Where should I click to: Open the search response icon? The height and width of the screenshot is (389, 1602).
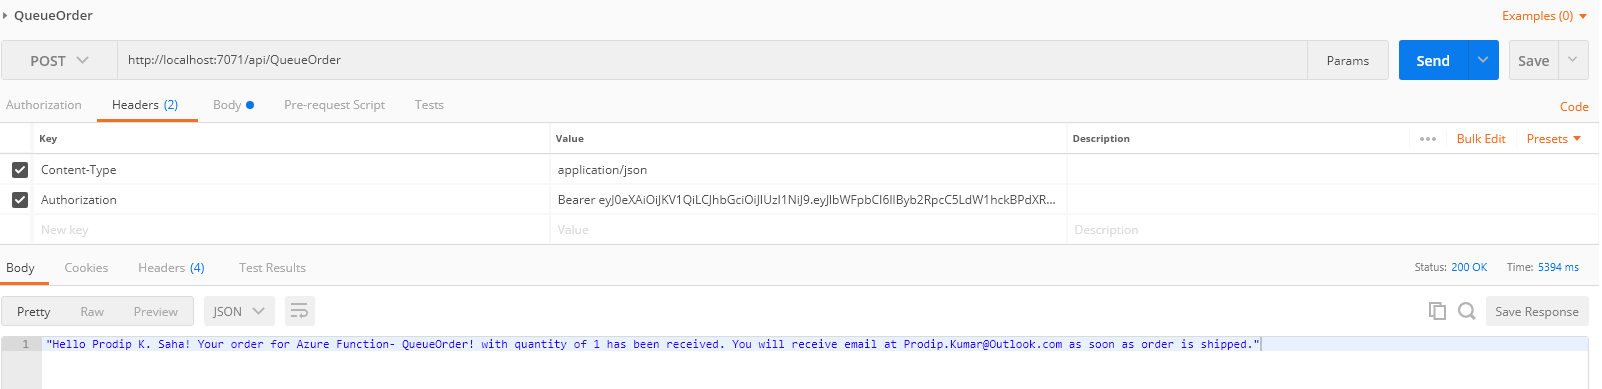tap(1467, 311)
